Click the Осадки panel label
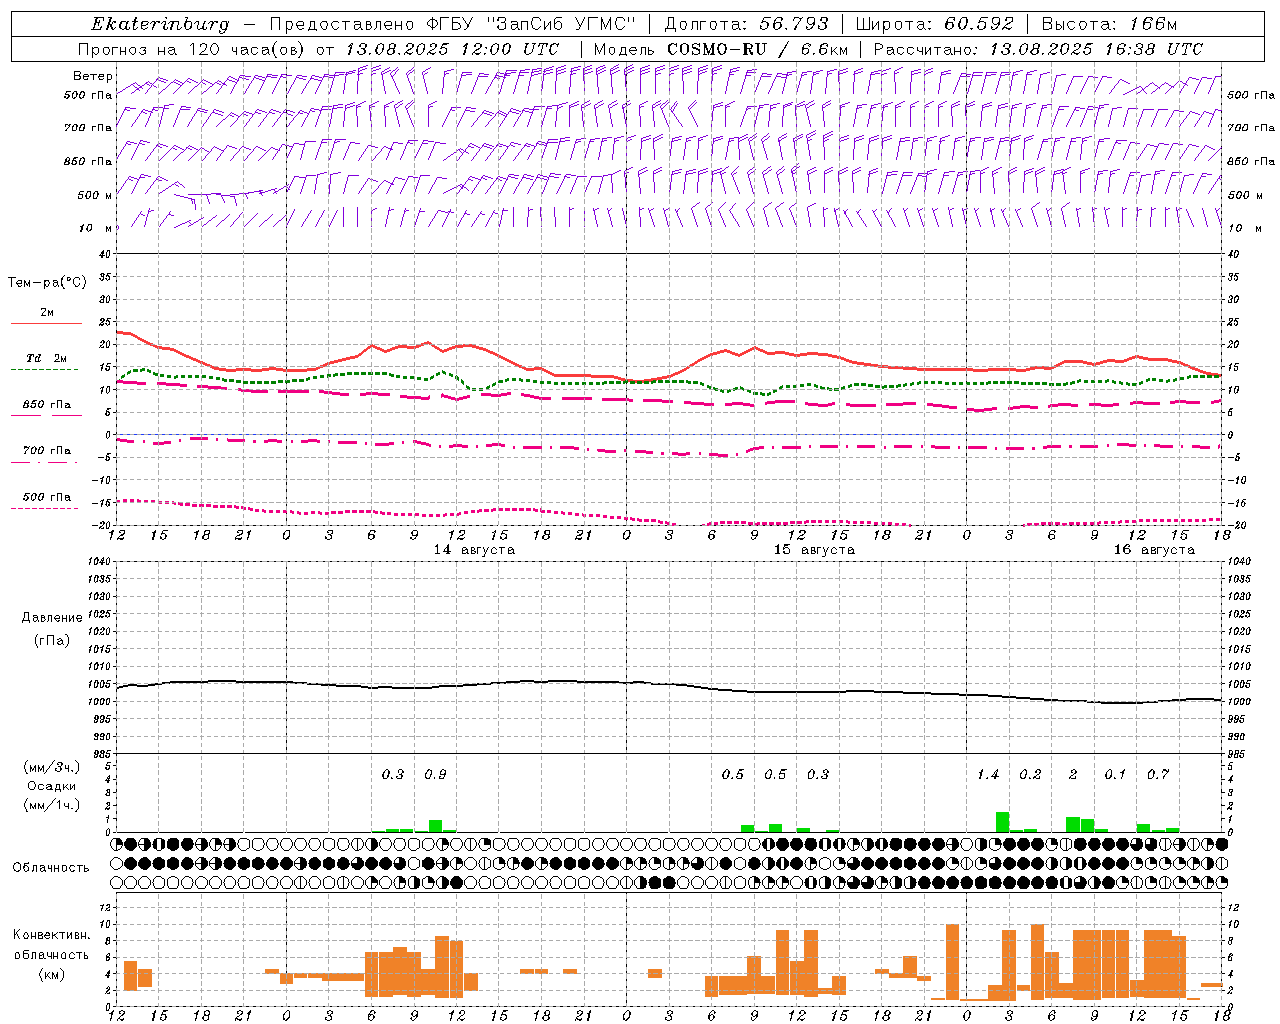1280x1024 pixels. pos(52,786)
